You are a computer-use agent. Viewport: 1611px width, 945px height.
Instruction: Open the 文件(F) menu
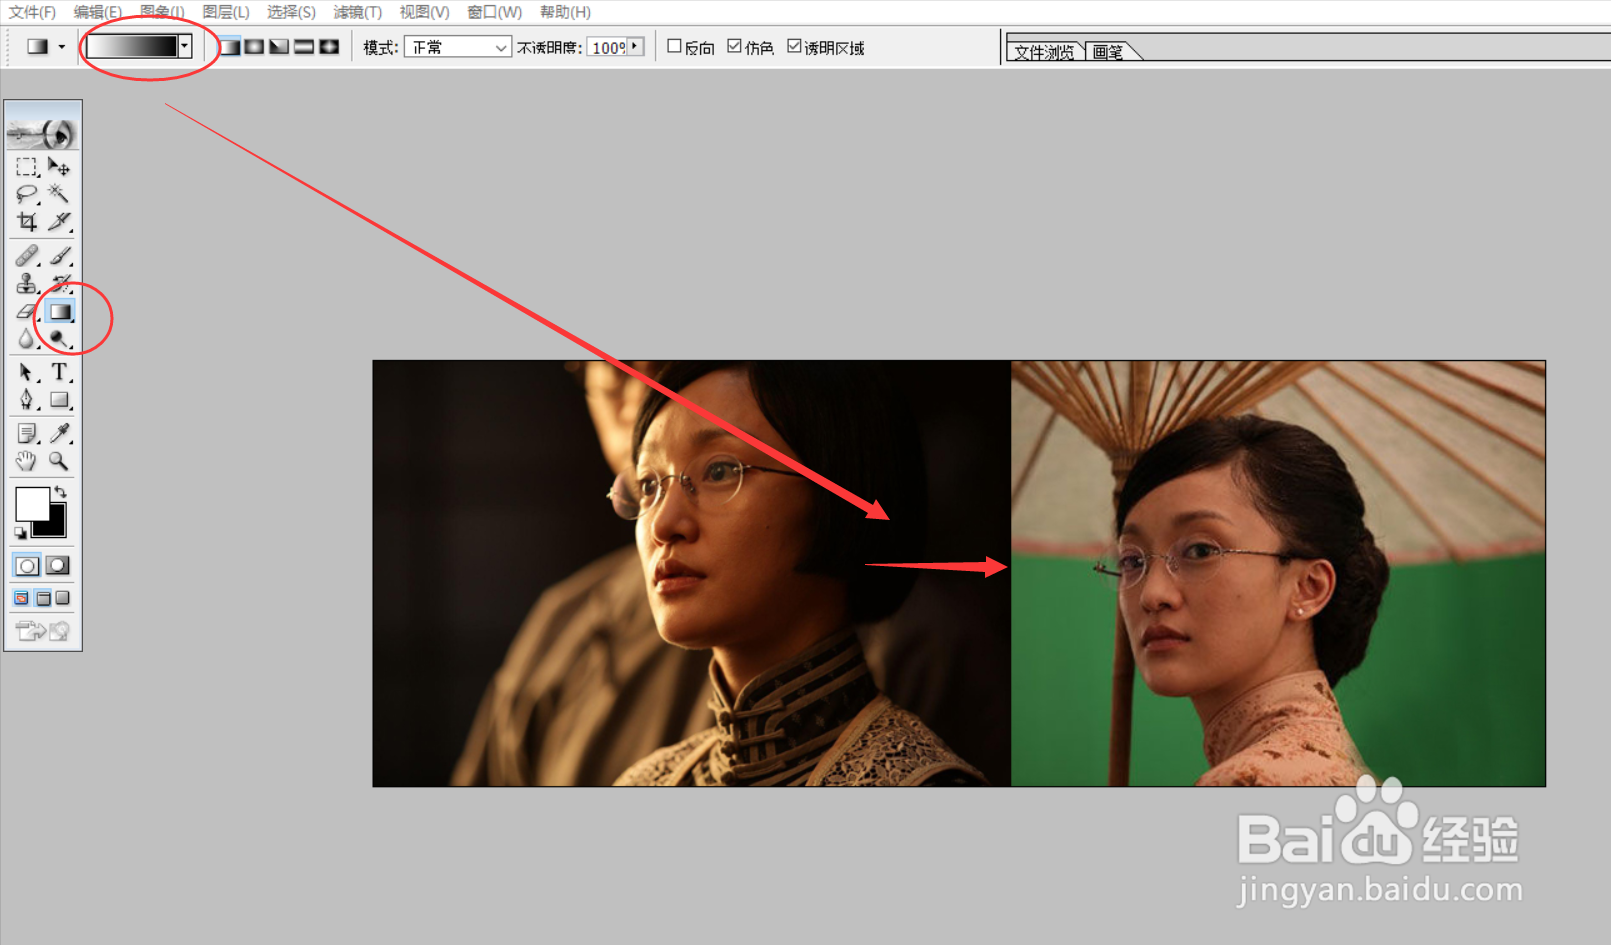(32, 12)
